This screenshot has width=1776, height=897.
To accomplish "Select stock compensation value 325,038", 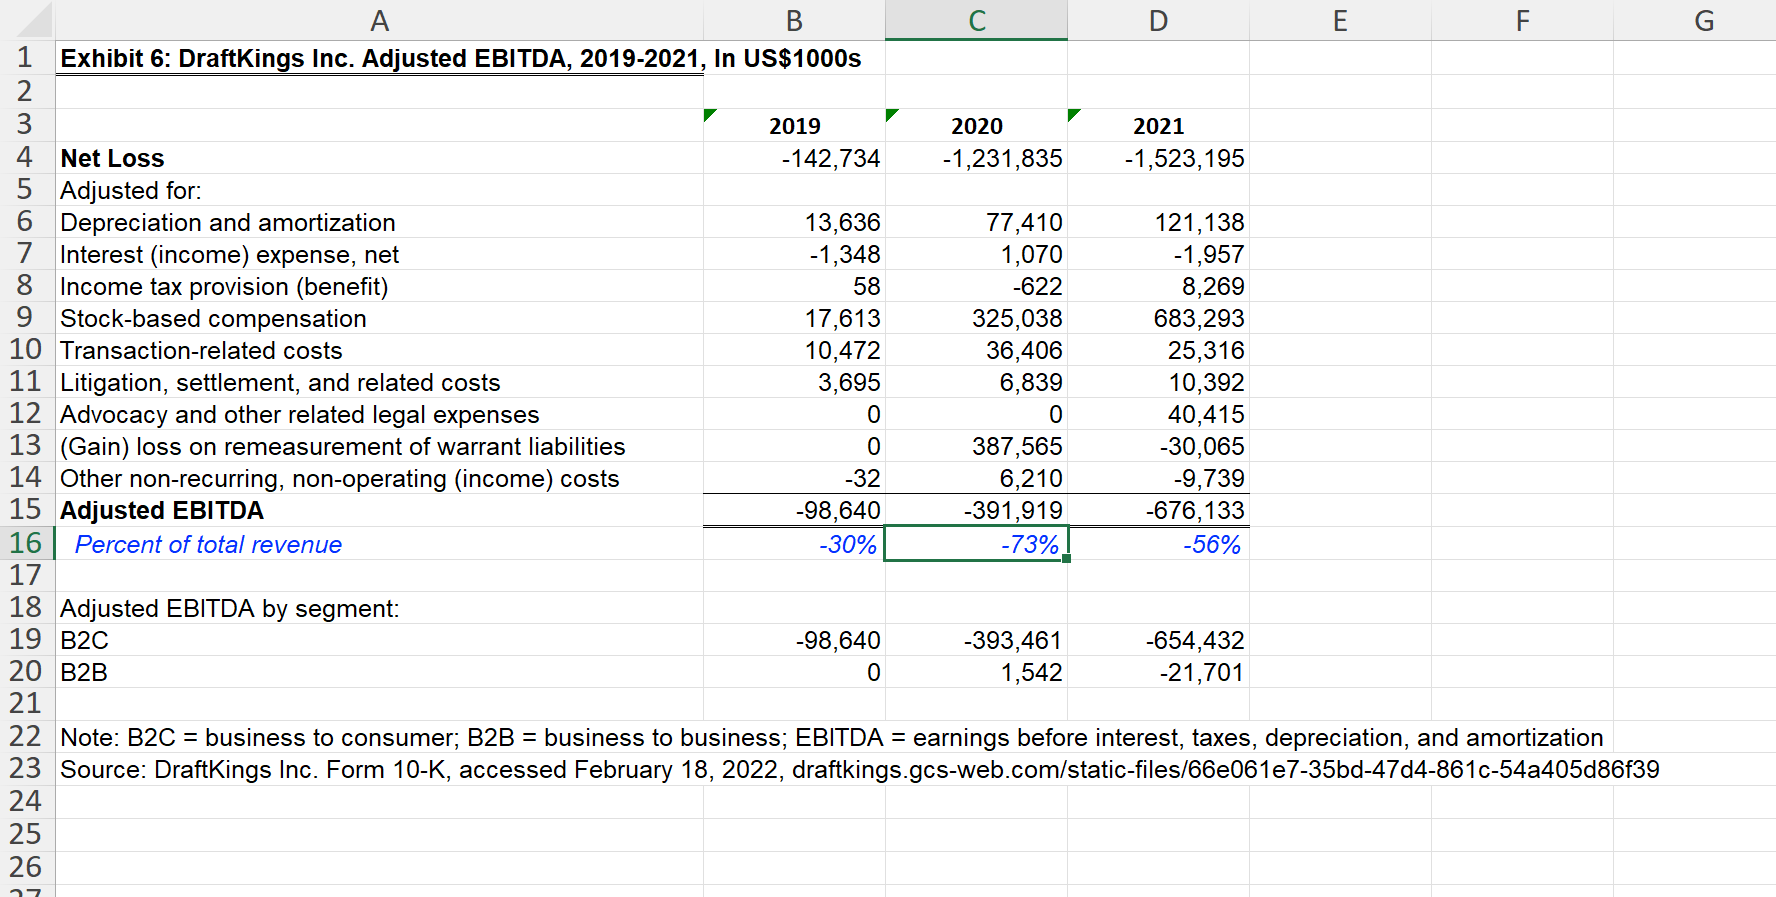I will (x=976, y=318).
